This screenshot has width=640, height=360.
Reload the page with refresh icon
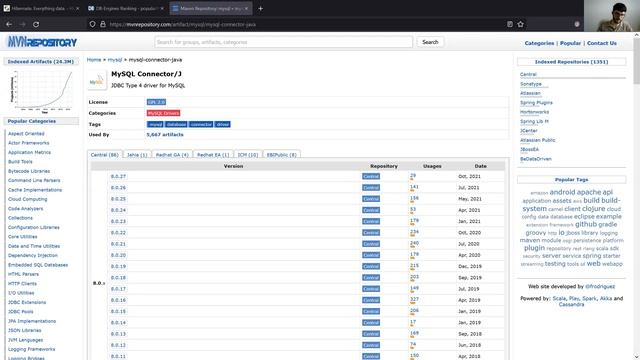click(36, 24)
